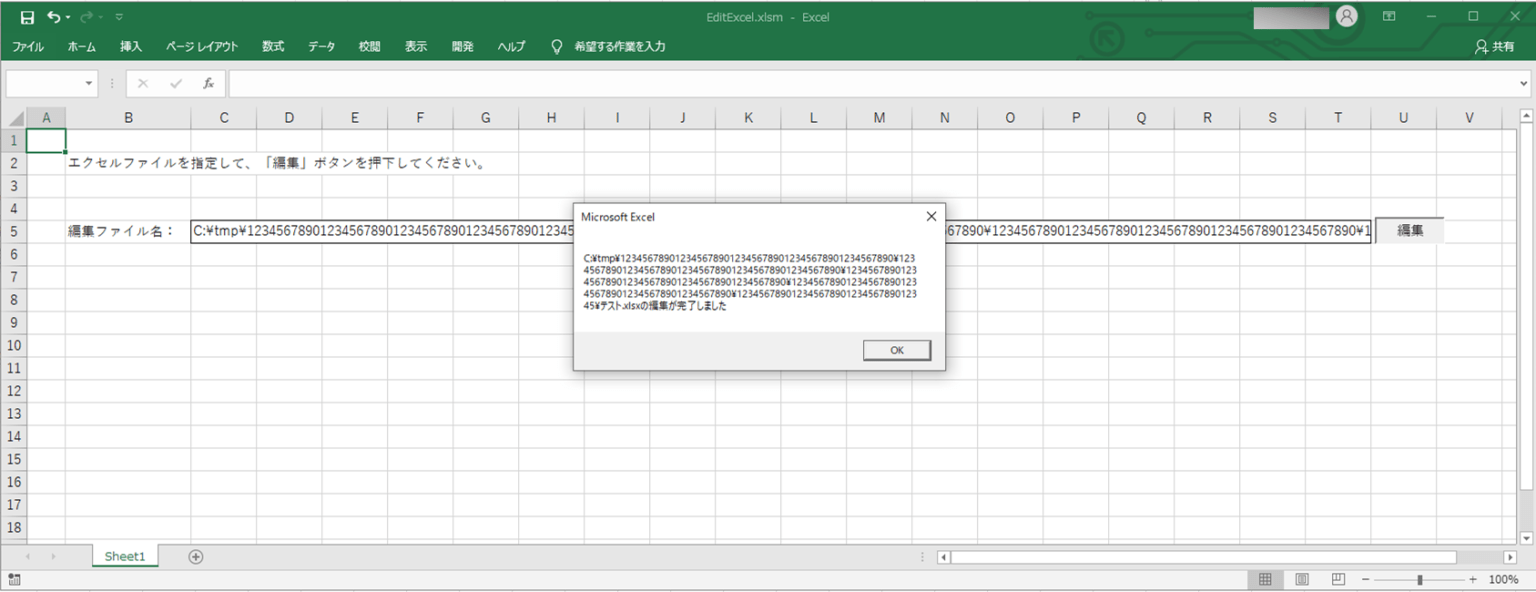The image size is (1536, 592).
Task: Select the Page Break Preview icon
Action: 1337,579
